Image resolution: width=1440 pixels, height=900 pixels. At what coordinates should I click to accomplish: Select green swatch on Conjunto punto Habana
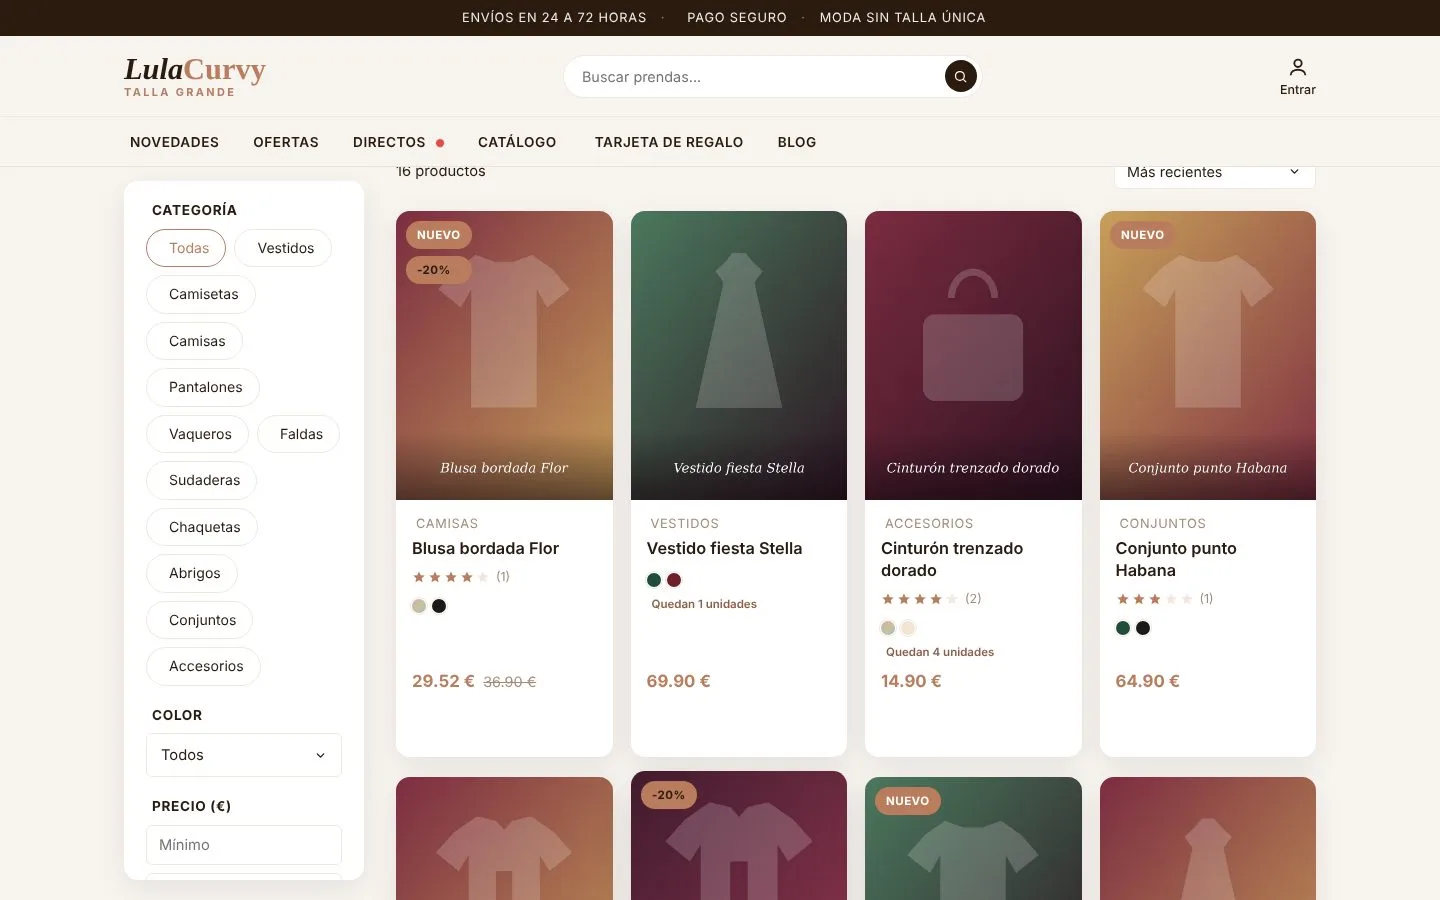click(1123, 628)
